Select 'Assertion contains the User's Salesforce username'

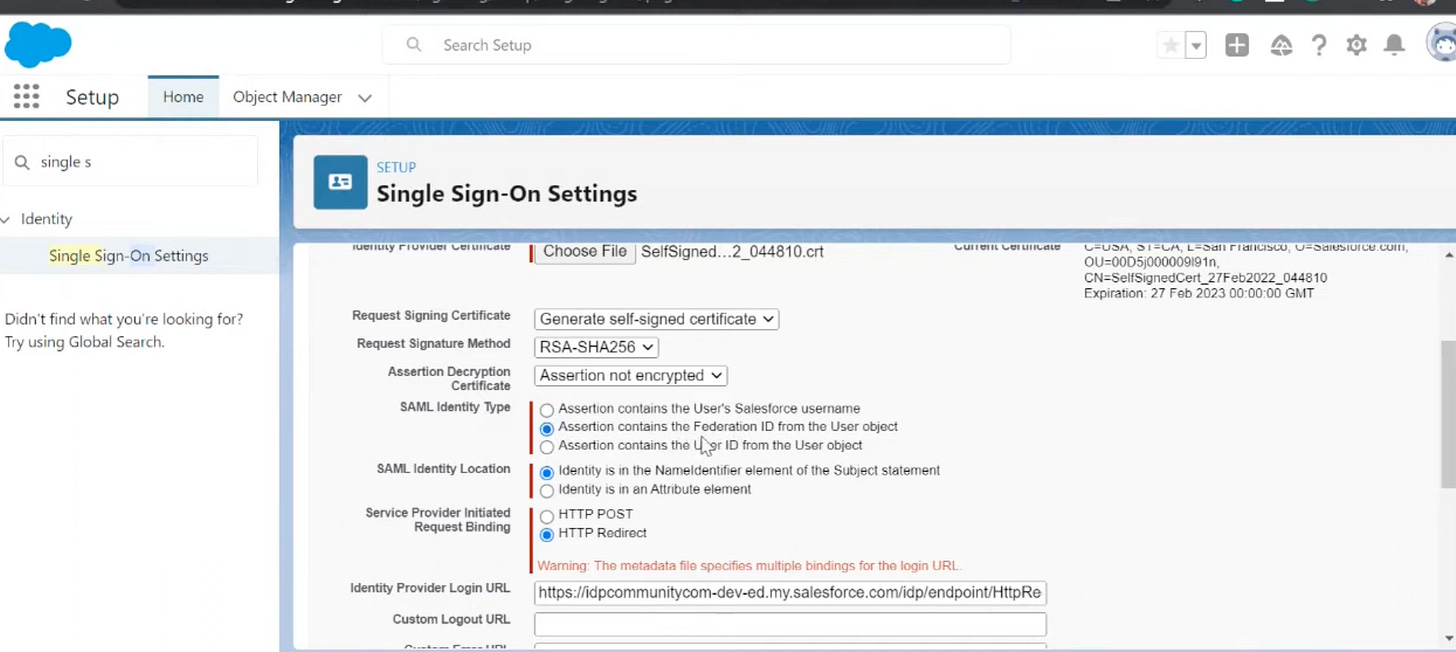coord(546,410)
